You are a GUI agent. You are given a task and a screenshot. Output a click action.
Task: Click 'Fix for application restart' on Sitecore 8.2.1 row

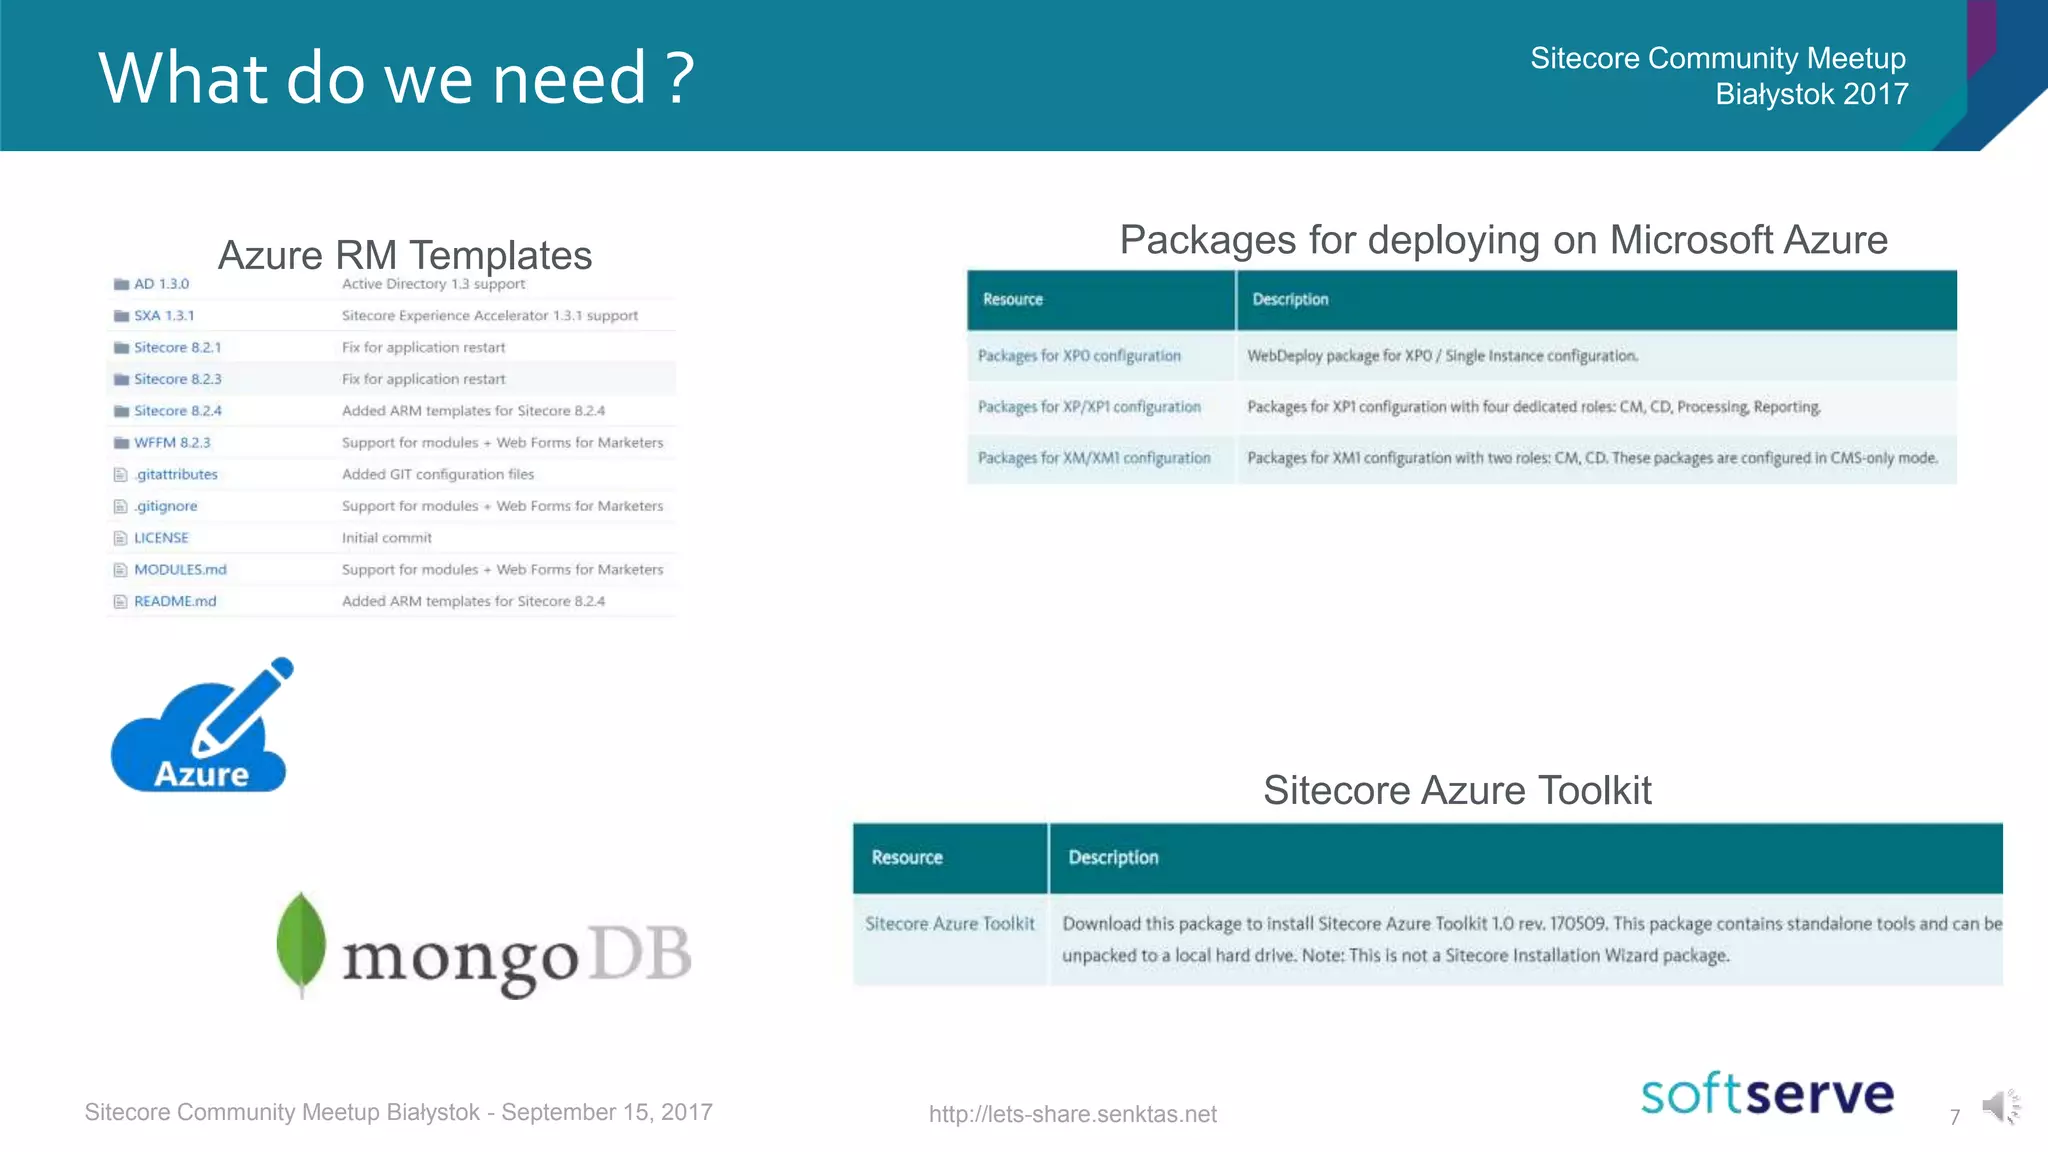click(x=424, y=348)
